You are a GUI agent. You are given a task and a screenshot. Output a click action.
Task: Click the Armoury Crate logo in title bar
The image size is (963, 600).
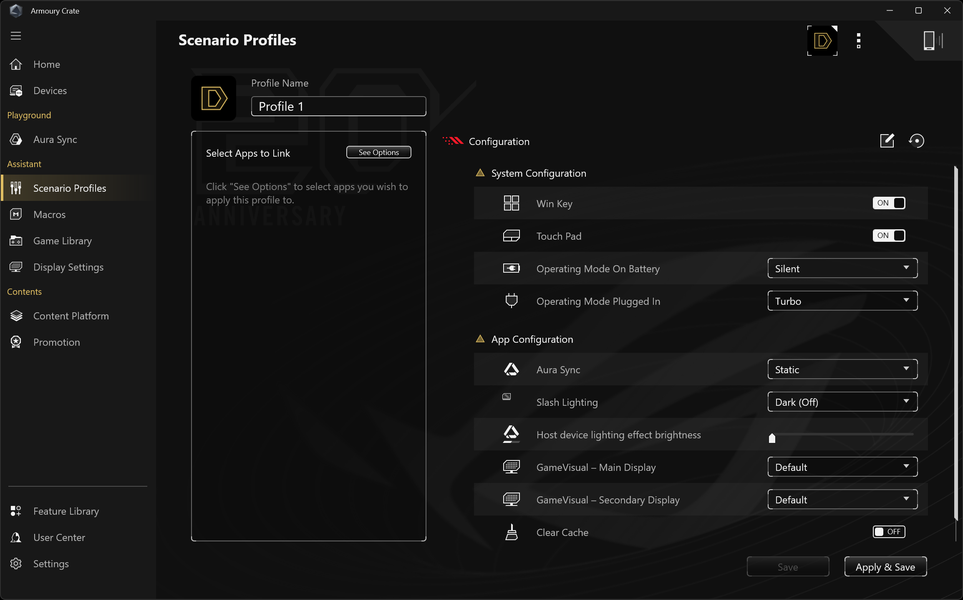[x=16, y=10]
